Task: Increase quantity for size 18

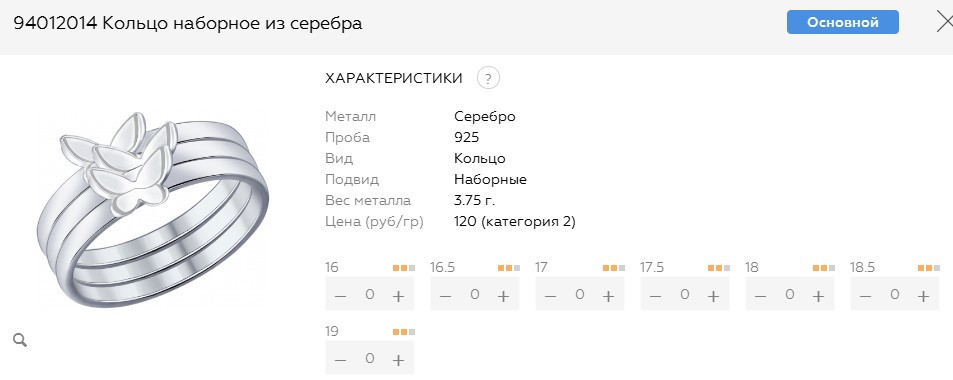Action: (819, 296)
